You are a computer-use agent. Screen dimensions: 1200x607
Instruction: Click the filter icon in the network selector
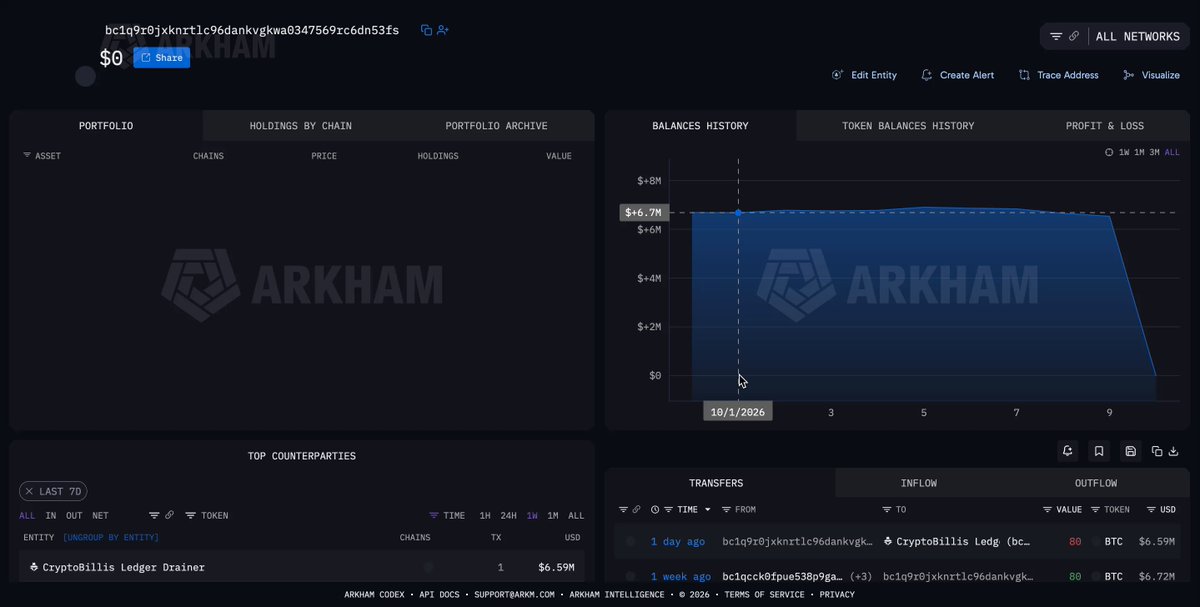tap(1056, 36)
